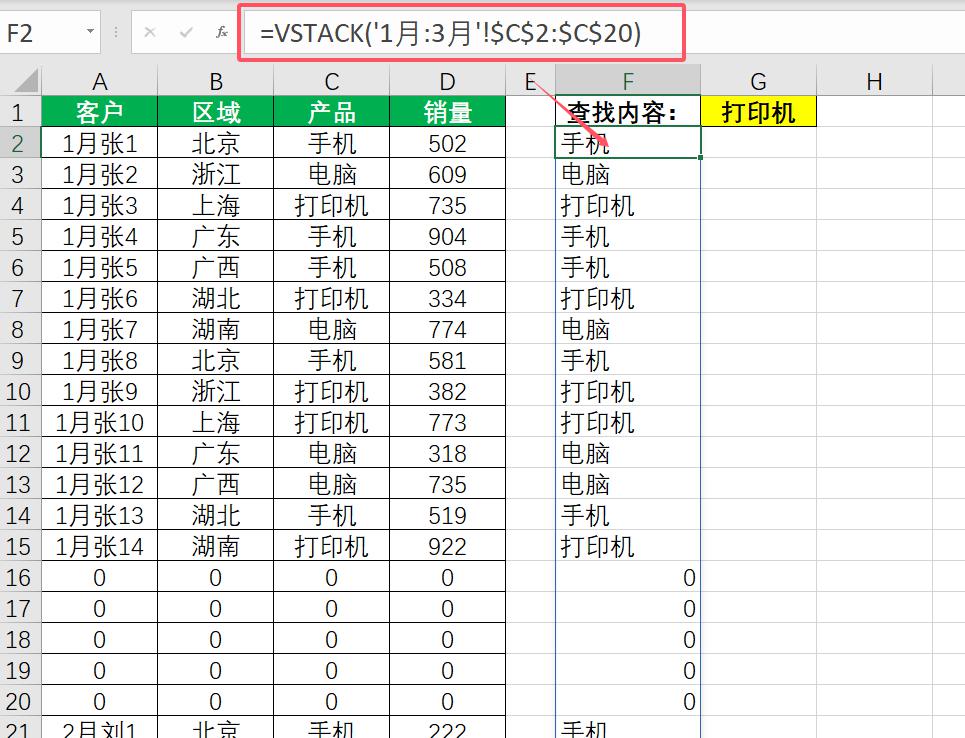Click the cancel (X) icon in the formula bar
The image size is (965, 738).
(150, 32)
